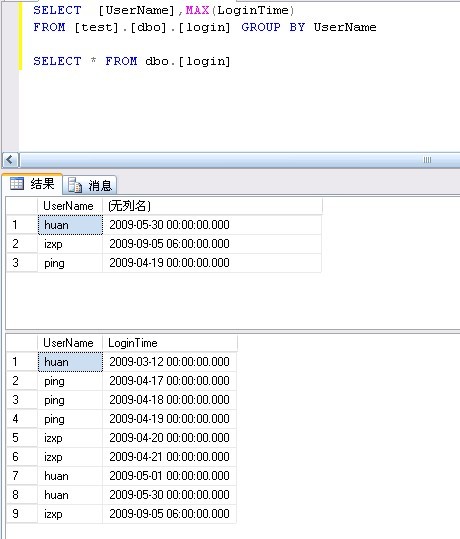
Task: Click GROUP keyword in the query editor
Action: point(261,27)
